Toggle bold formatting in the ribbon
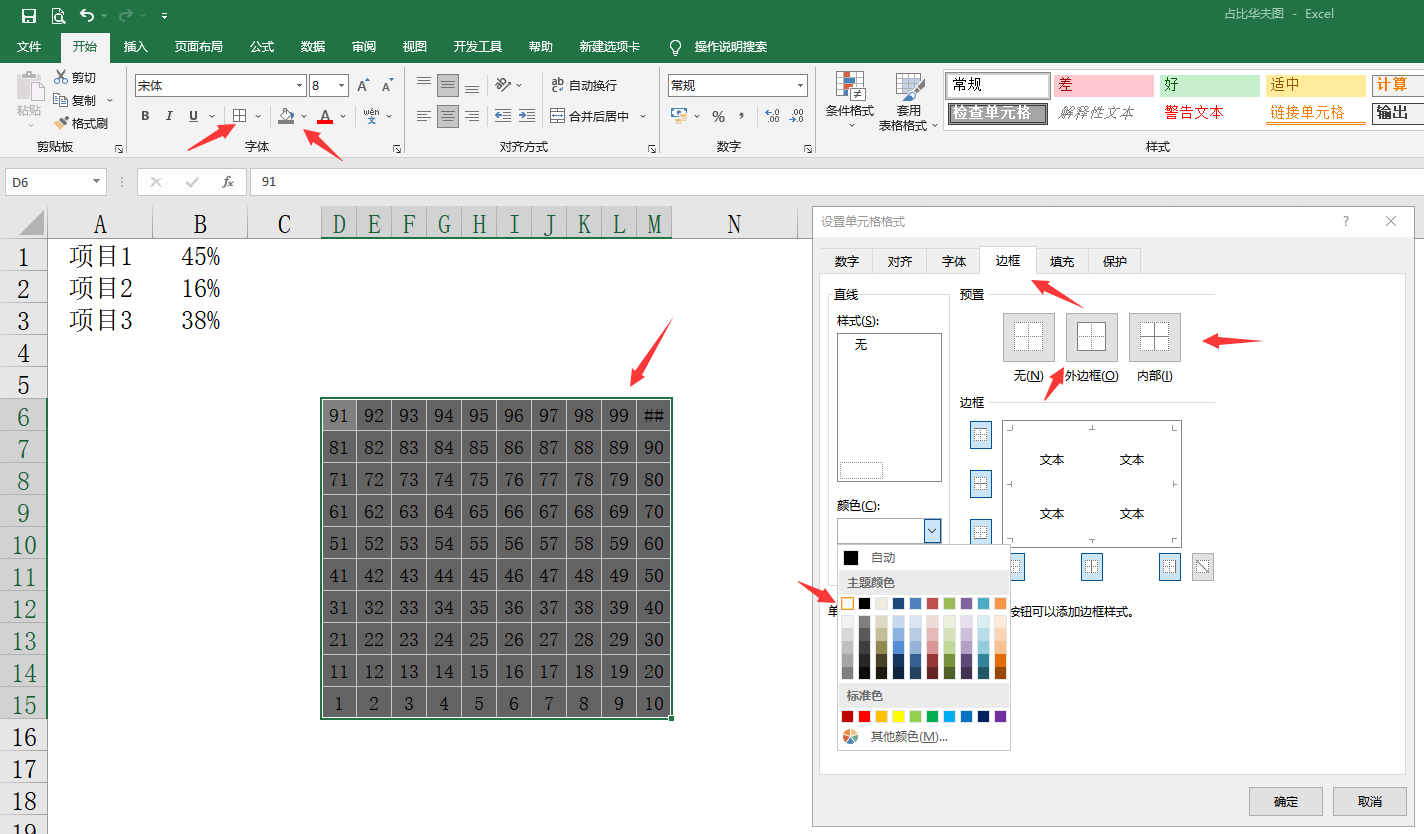This screenshot has width=1424, height=834. coord(145,116)
